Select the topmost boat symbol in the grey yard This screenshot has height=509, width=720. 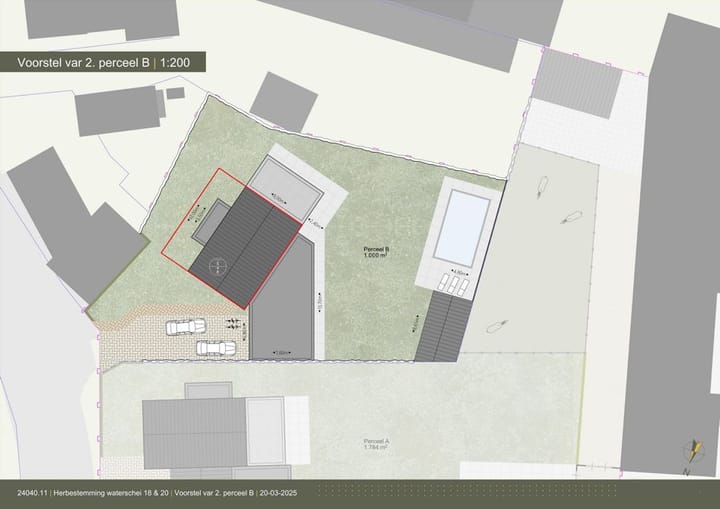tap(544, 186)
